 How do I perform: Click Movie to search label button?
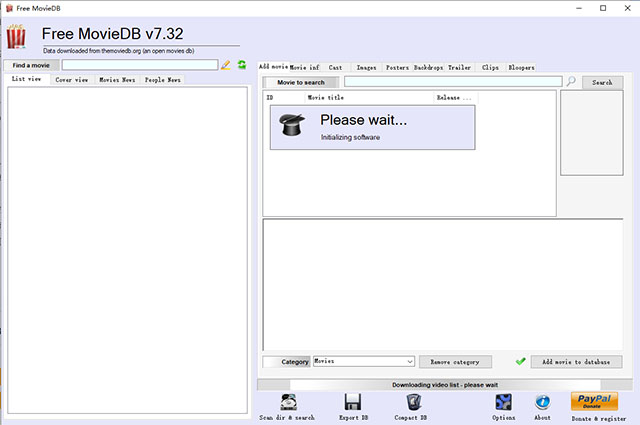tap(301, 82)
